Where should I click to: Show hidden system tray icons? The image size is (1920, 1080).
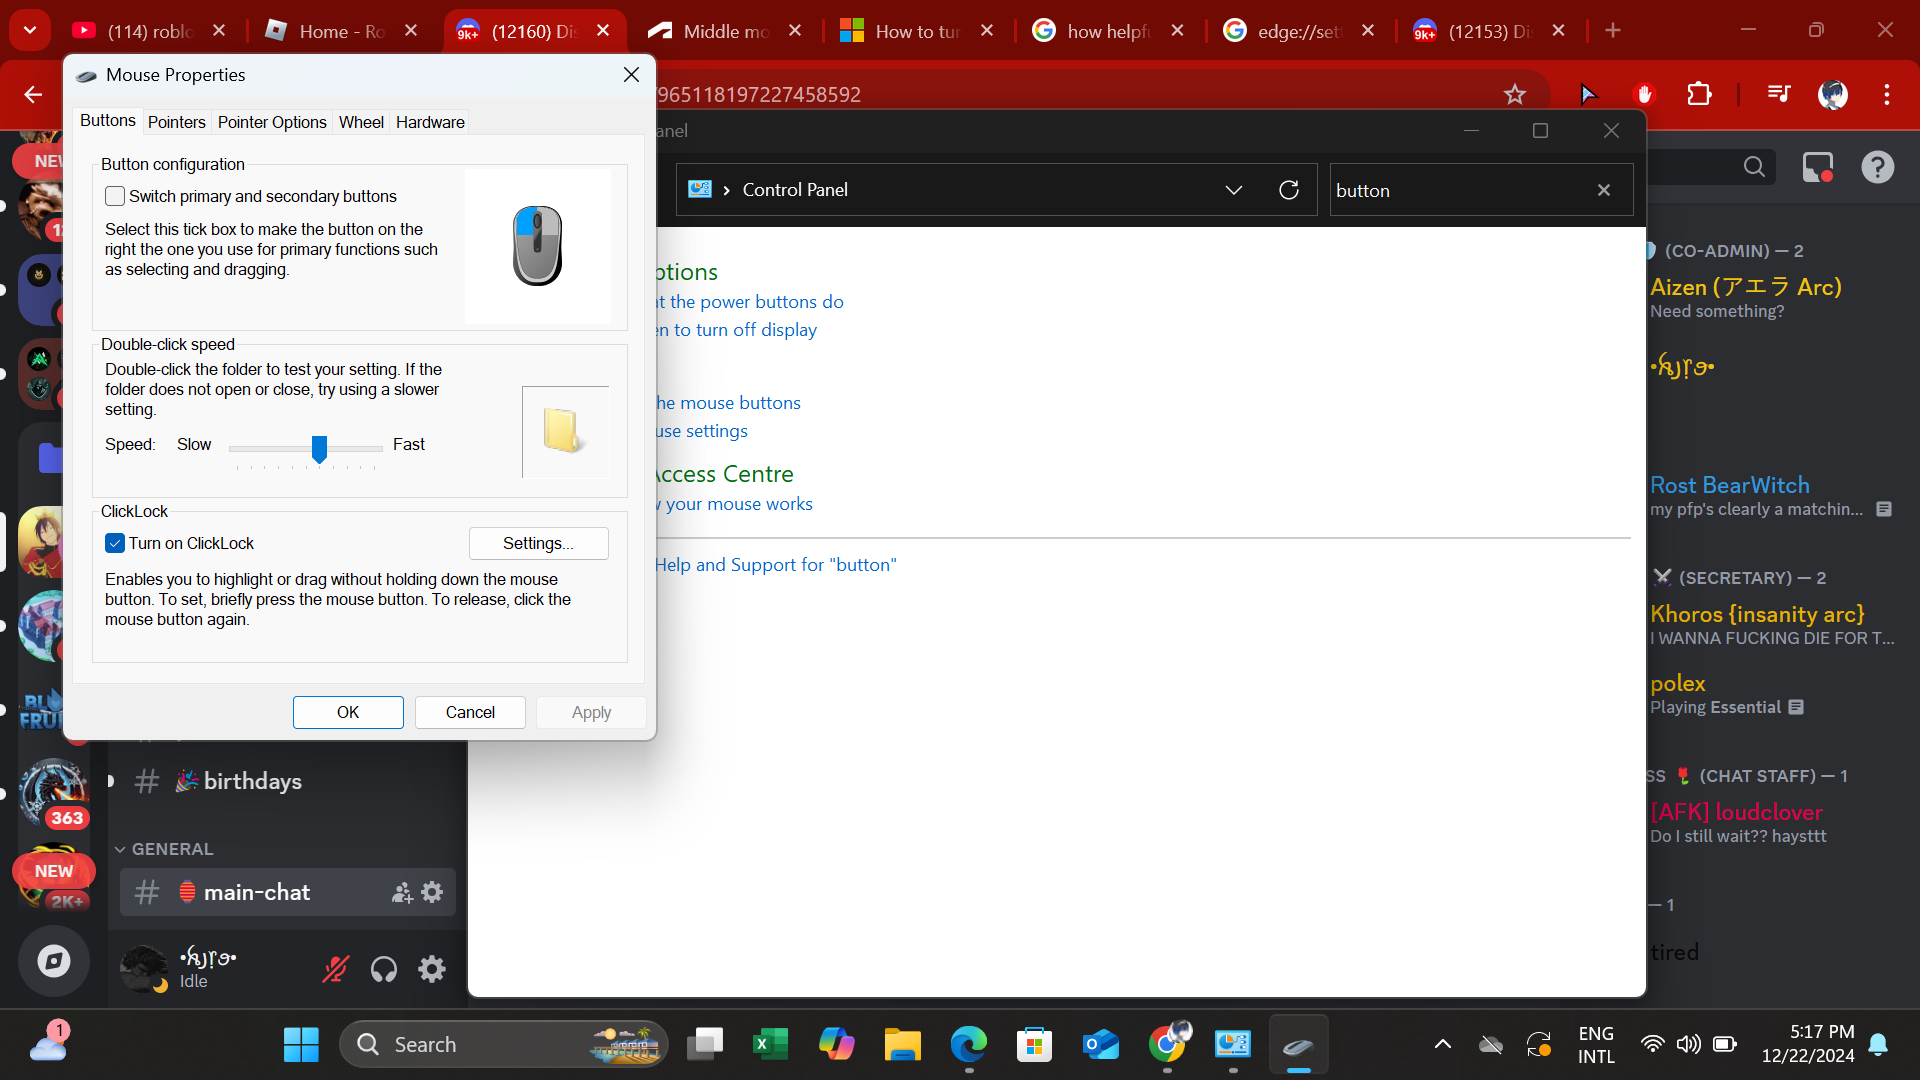[x=1442, y=1044]
